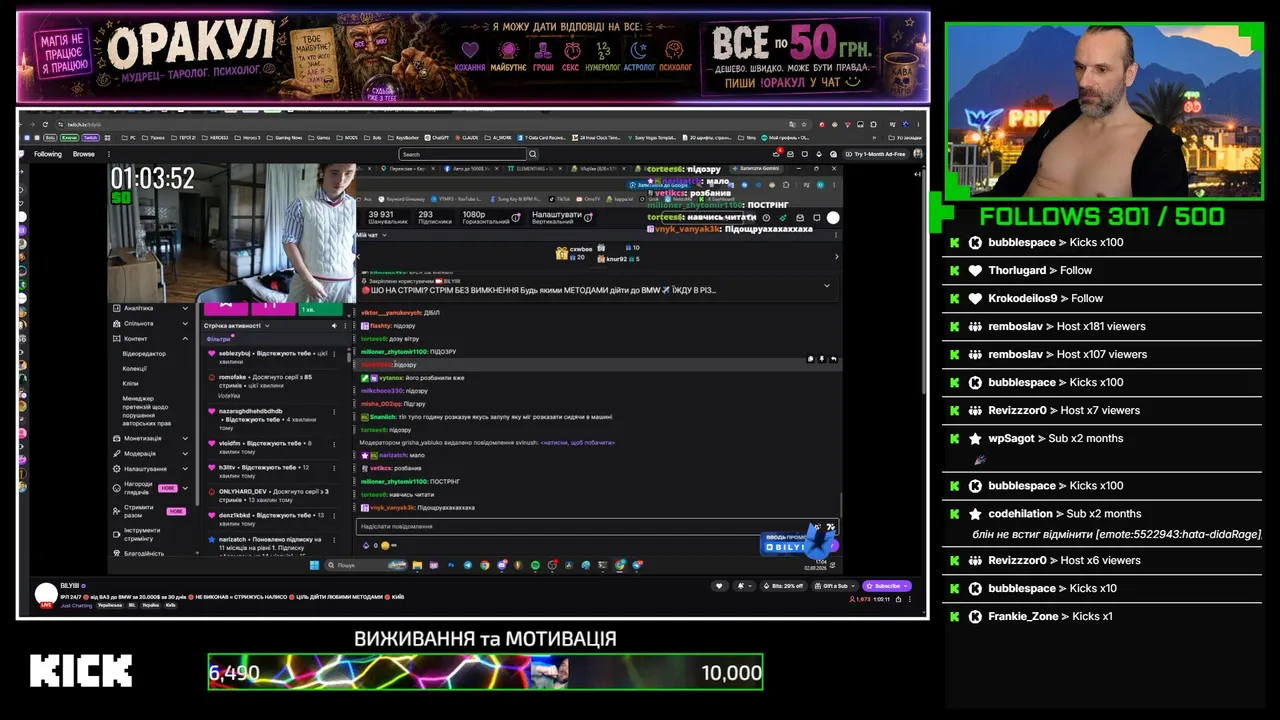The height and width of the screenshot is (720, 1280).
Task: Click the 6,490 to 10,000 goal progress bar
Action: (485, 672)
